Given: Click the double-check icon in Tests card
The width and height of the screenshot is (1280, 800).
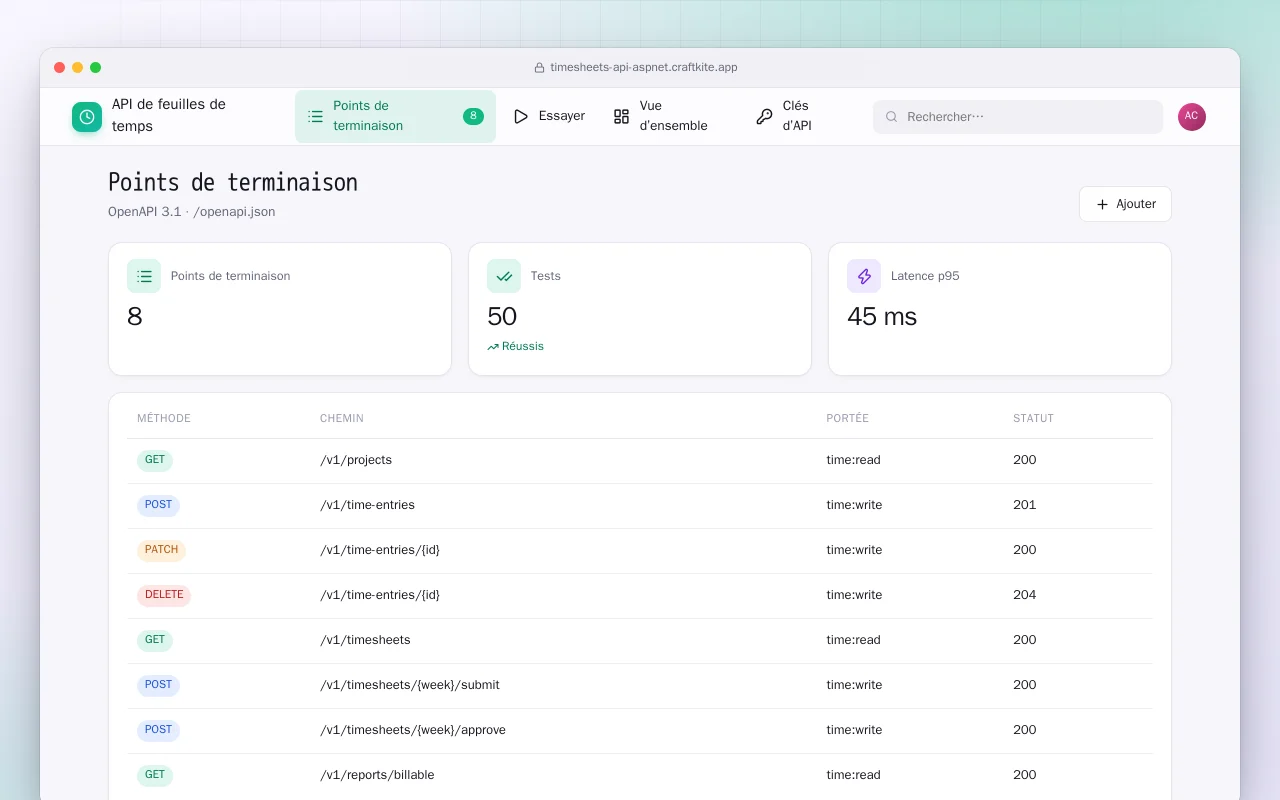Looking at the screenshot, I should (504, 276).
